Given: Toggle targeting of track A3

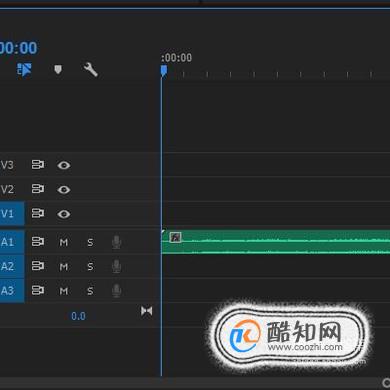Looking at the screenshot, I should [12, 291].
